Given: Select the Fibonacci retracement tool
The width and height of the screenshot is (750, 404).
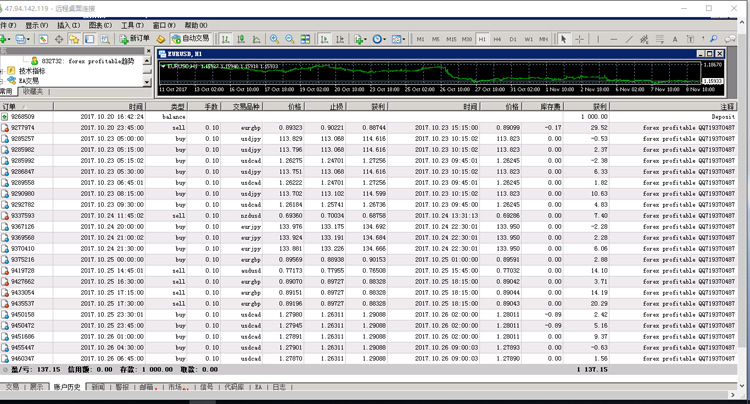Looking at the screenshot, I should (660, 39).
